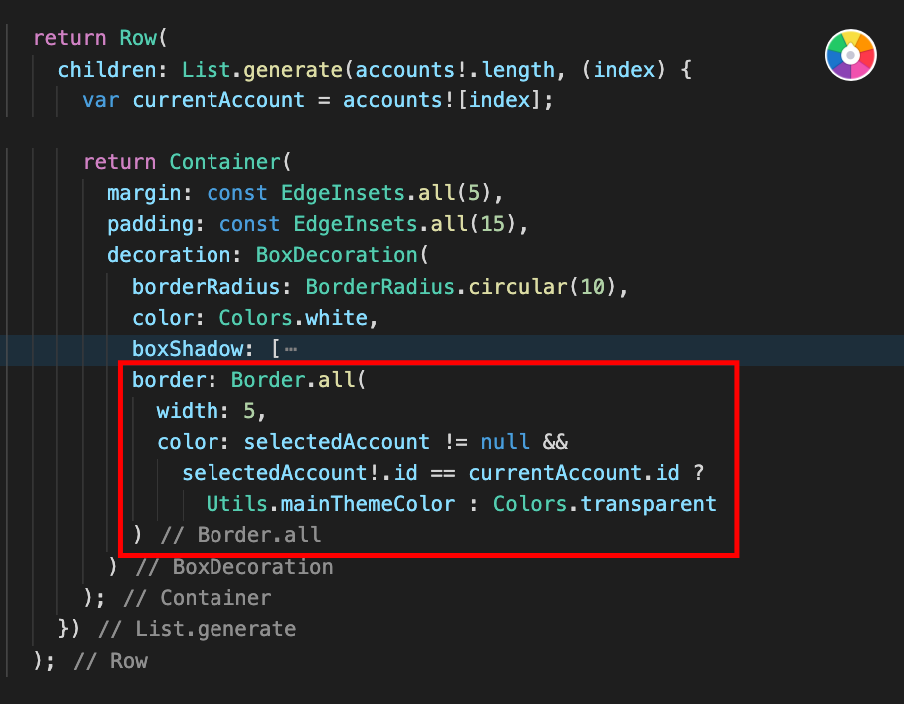Expand the folded boxShadow ellipsis
The width and height of the screenshot is (904, 704).
[290, 350]
